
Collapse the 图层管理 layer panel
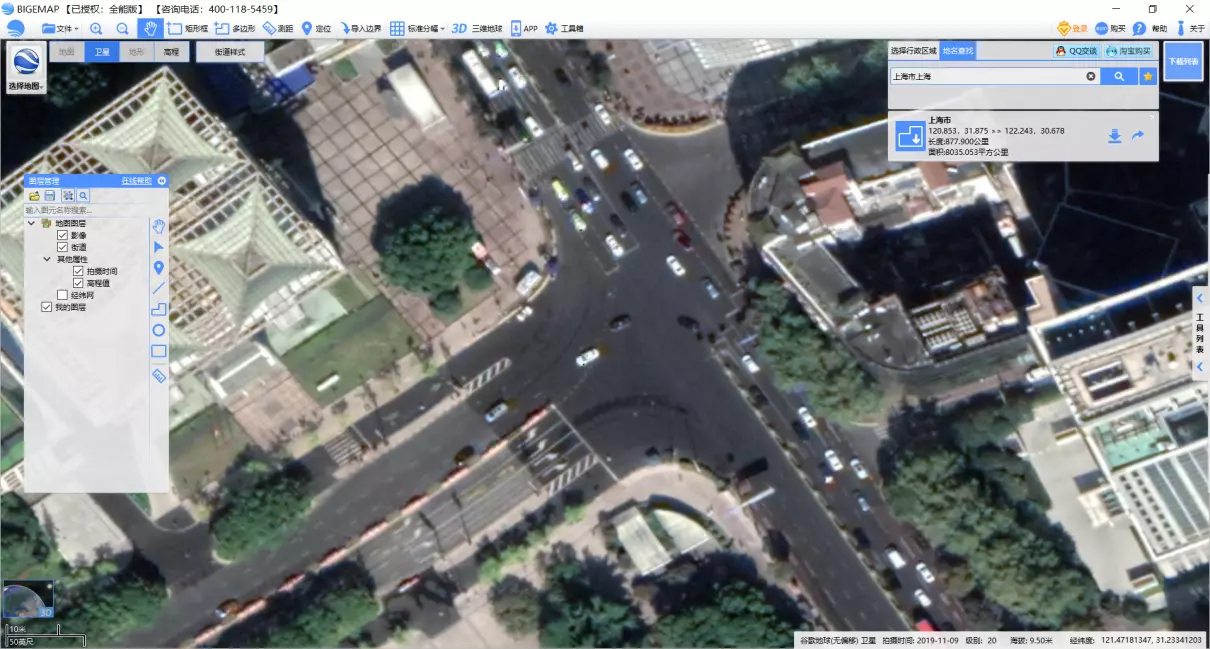[x=161, y=181]
